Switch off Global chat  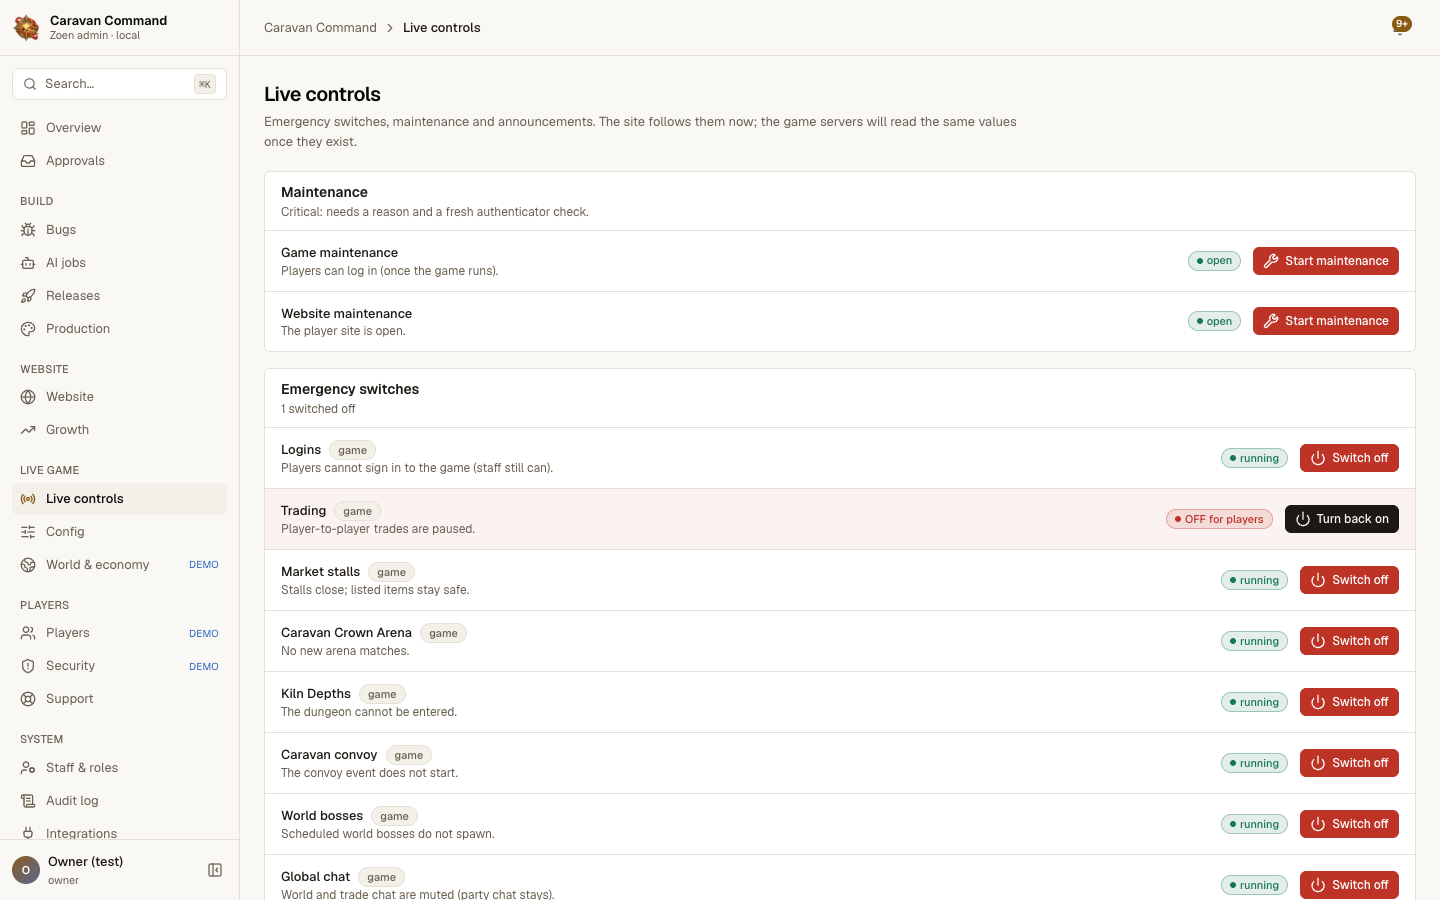[1349, 885]
